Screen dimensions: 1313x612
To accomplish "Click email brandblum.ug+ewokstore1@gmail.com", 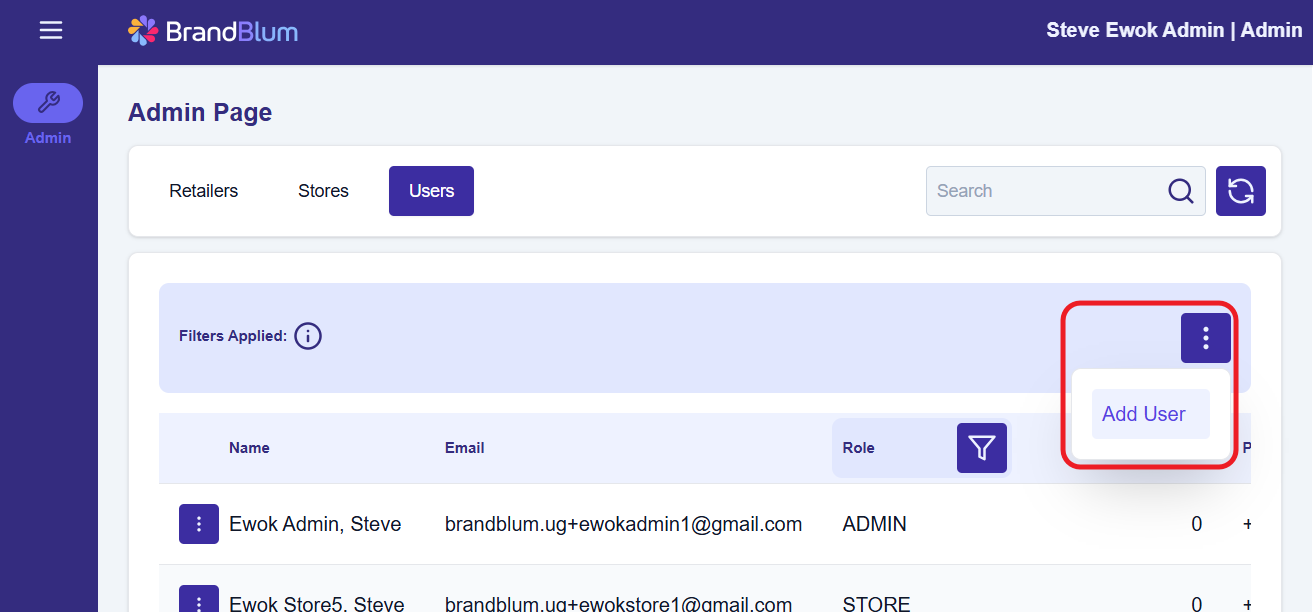I will point(619,604).
